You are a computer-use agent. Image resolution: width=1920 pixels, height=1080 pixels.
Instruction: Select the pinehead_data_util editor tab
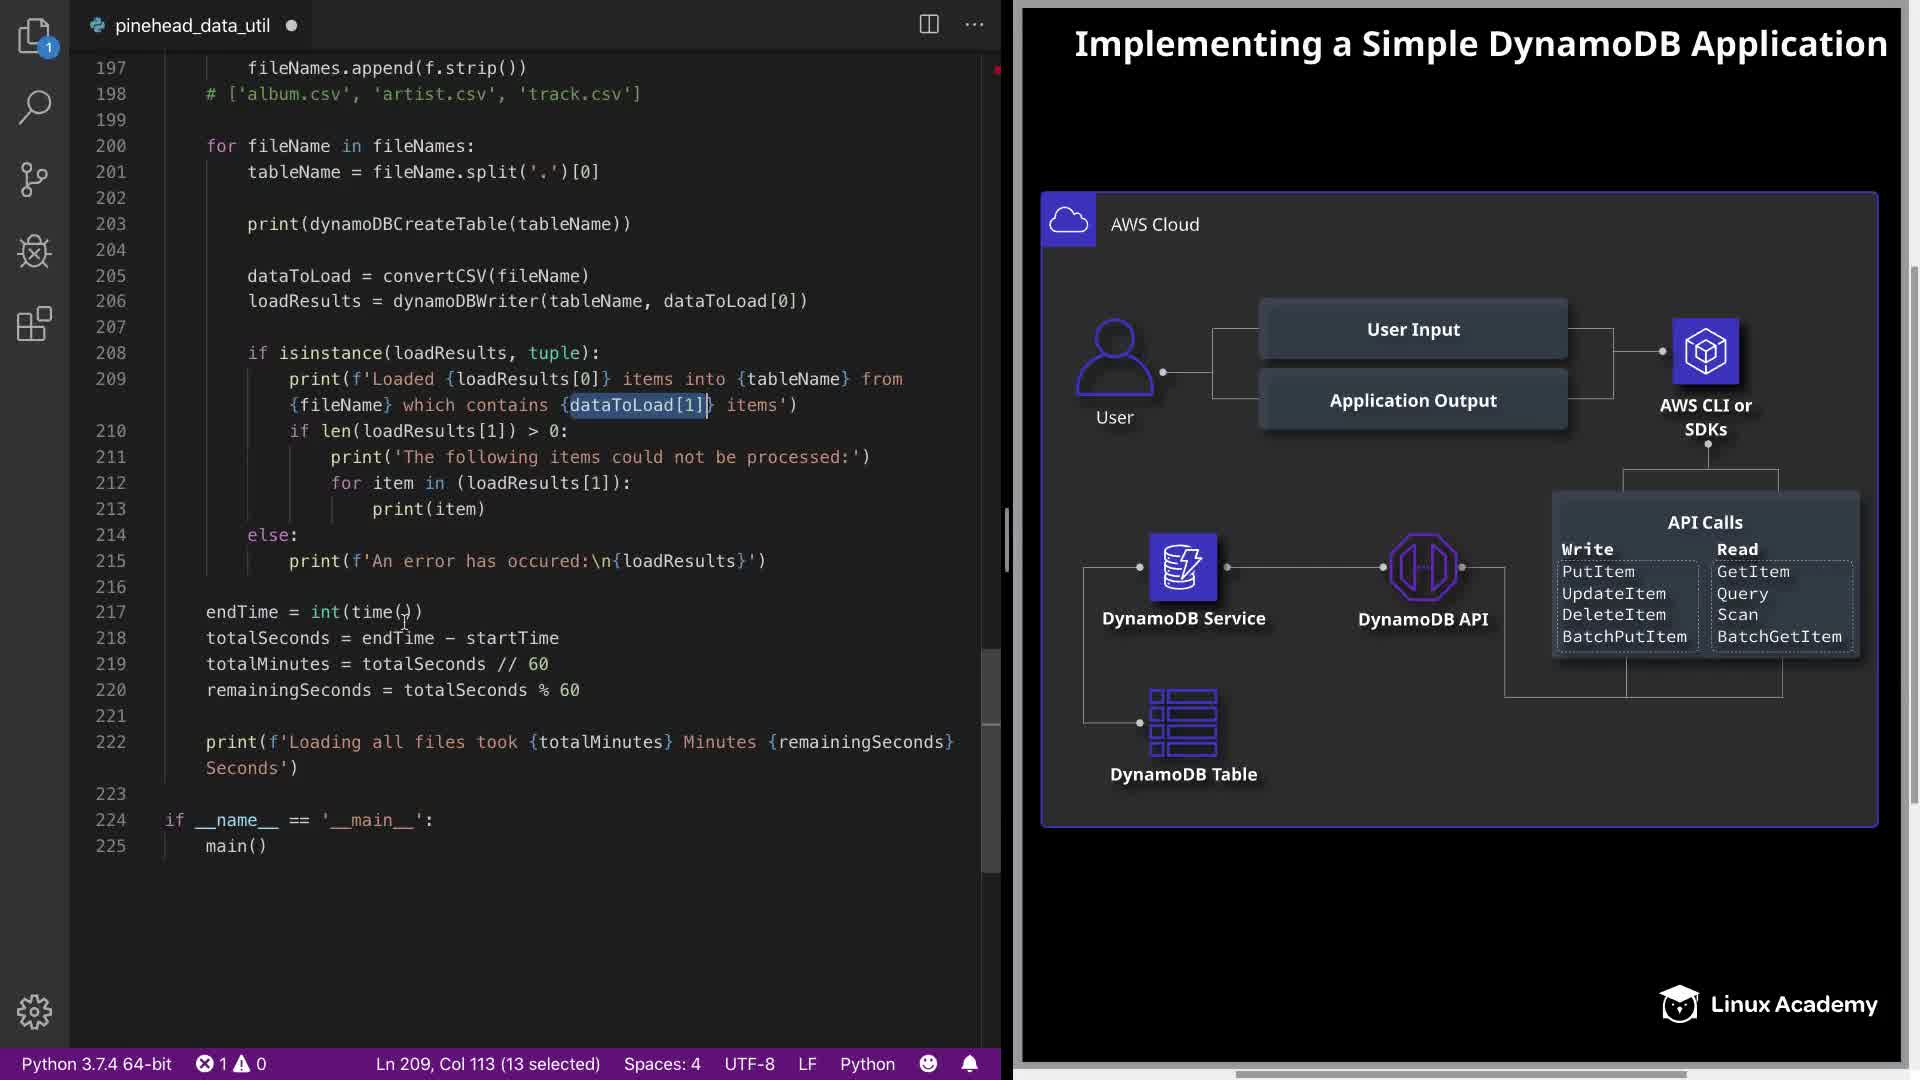(x=192, y=25)
